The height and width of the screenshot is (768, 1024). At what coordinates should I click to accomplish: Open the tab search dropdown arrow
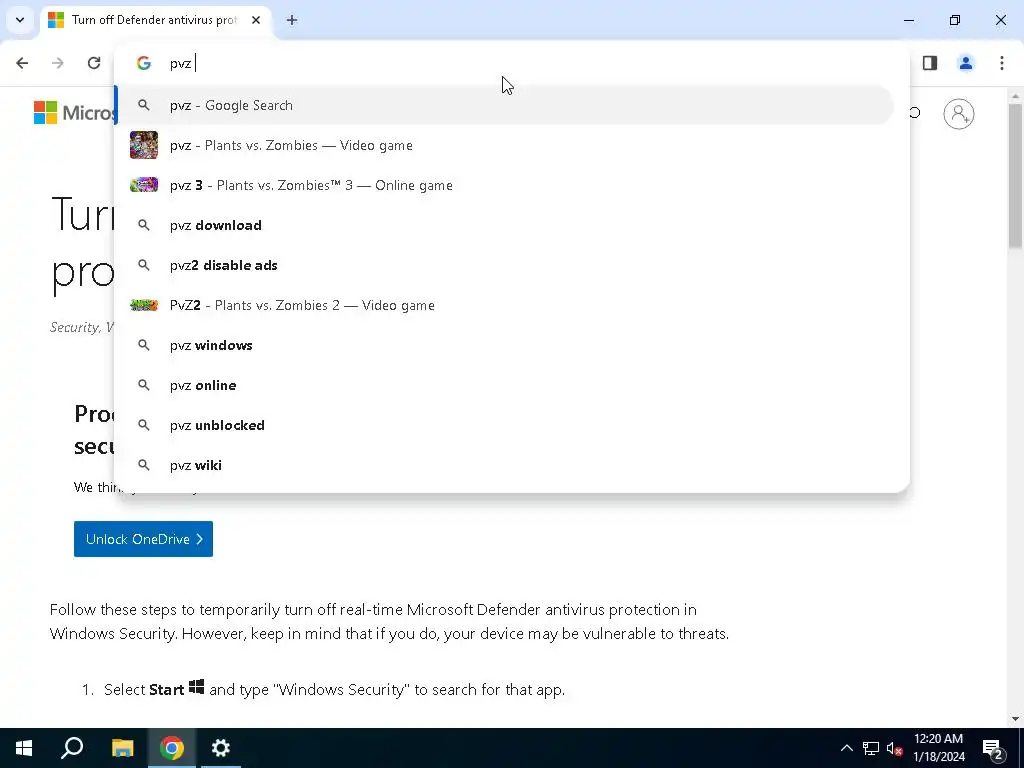pos(20,20)
